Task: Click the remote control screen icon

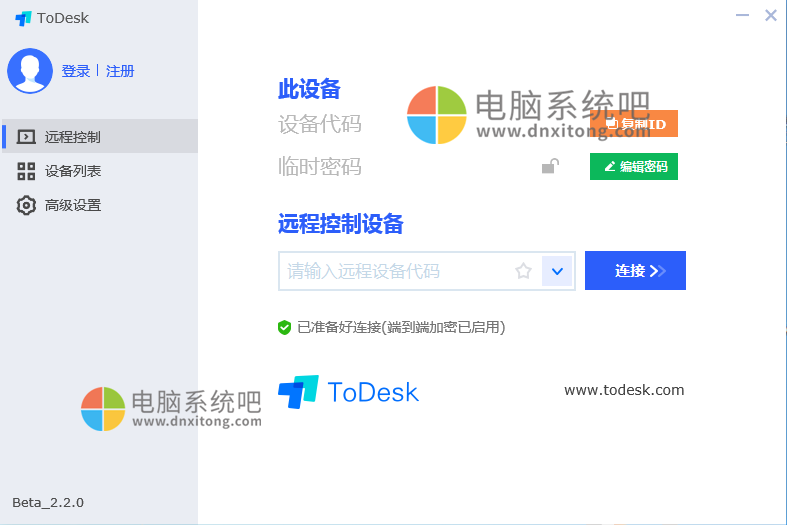Action: [26, 137]
